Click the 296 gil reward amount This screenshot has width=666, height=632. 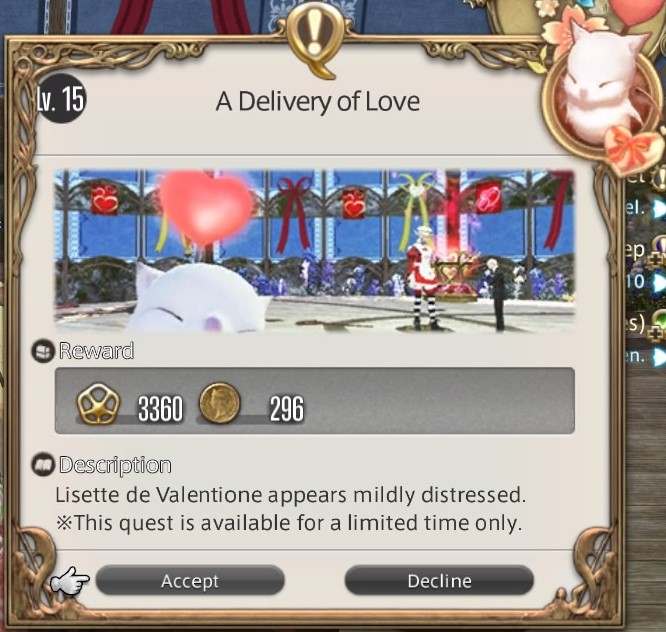coord(287,409)
